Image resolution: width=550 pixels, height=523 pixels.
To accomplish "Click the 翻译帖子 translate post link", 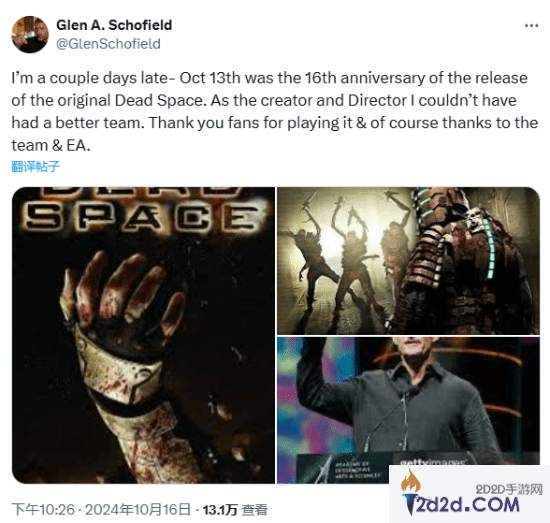I will [x=35, y=166].
